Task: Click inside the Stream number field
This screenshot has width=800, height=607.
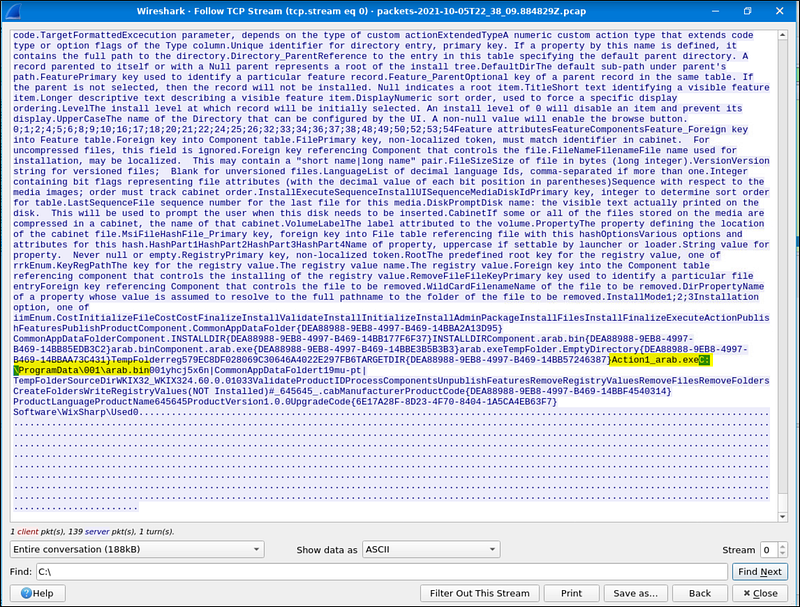Action: click(767, 549)
